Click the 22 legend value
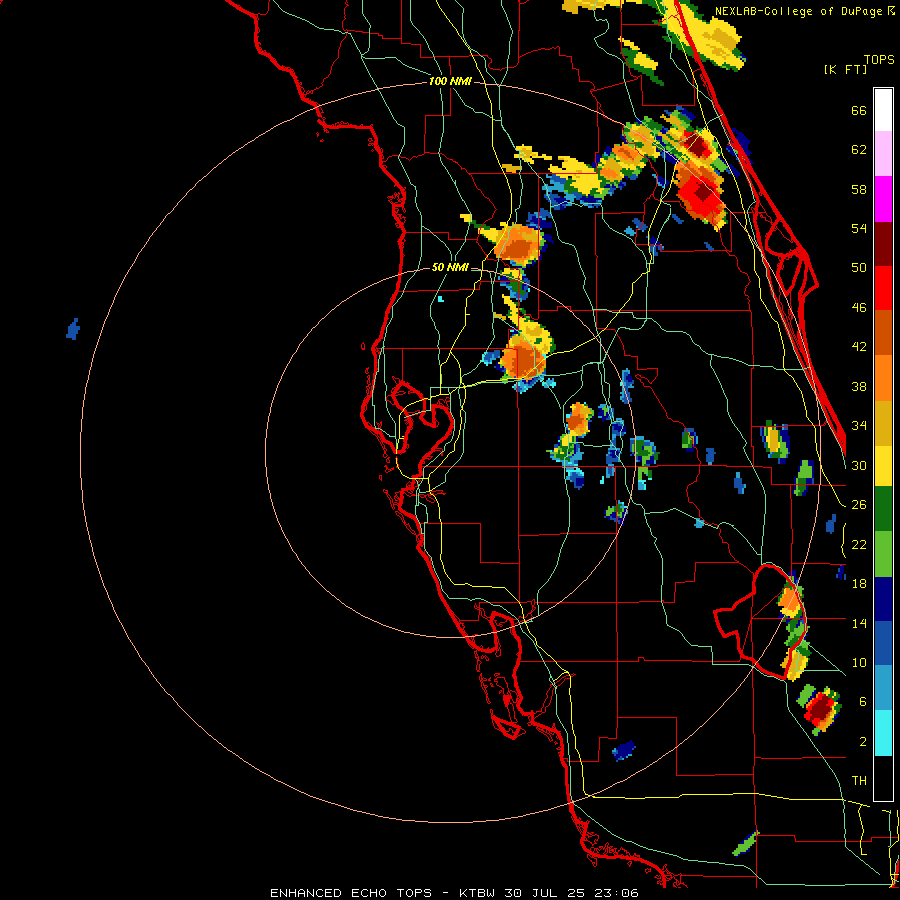The width and height of the screenshot is (900, 900). tap(859, 544)
